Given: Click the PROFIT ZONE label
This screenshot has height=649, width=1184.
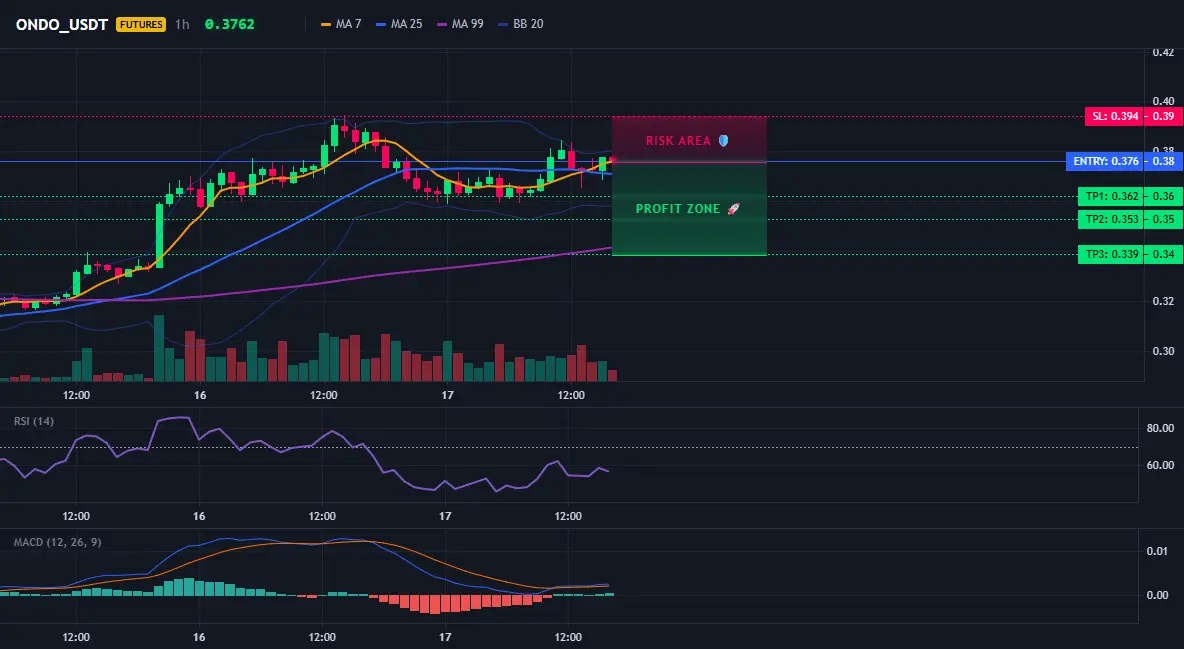Looking at the screenshot, I should pyautogui.click(x=677, y=209).
